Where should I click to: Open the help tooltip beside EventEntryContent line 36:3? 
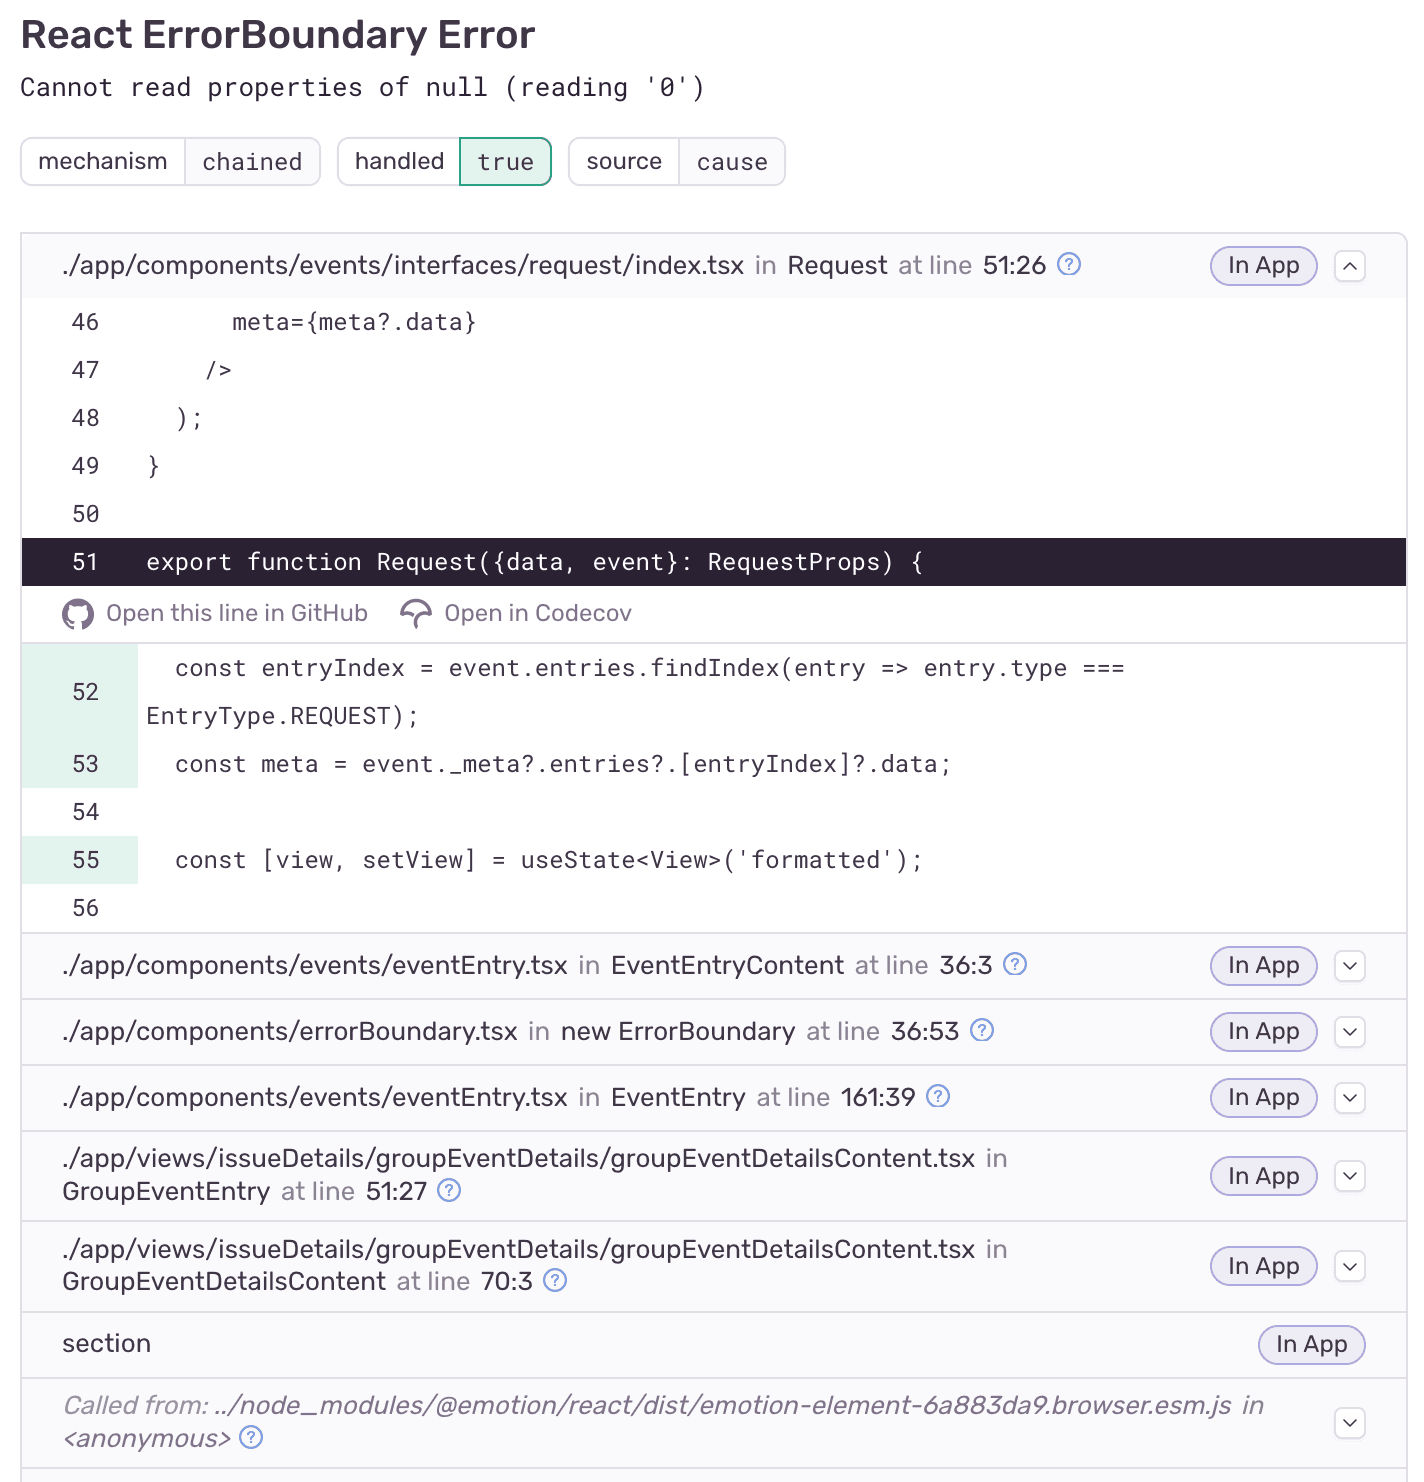tap(1015, 965)
